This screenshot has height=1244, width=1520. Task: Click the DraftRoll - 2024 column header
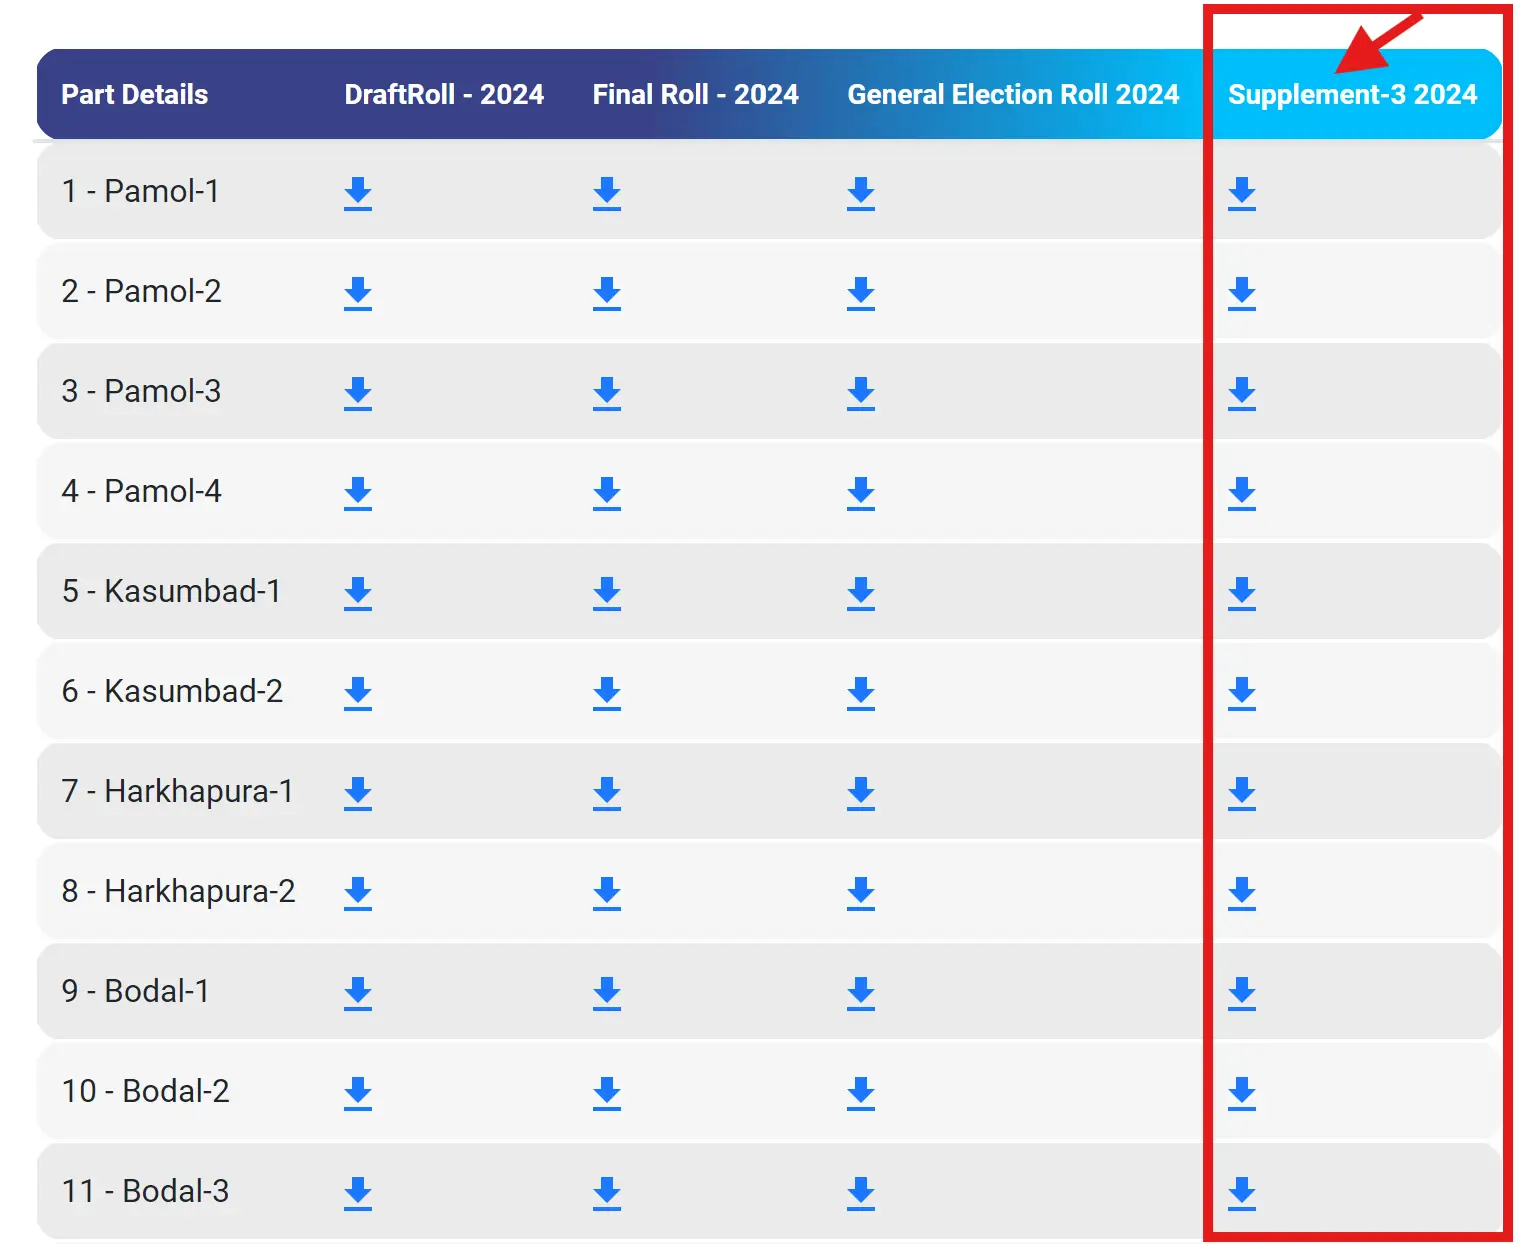pyautogui.click(x=444, y=94)
